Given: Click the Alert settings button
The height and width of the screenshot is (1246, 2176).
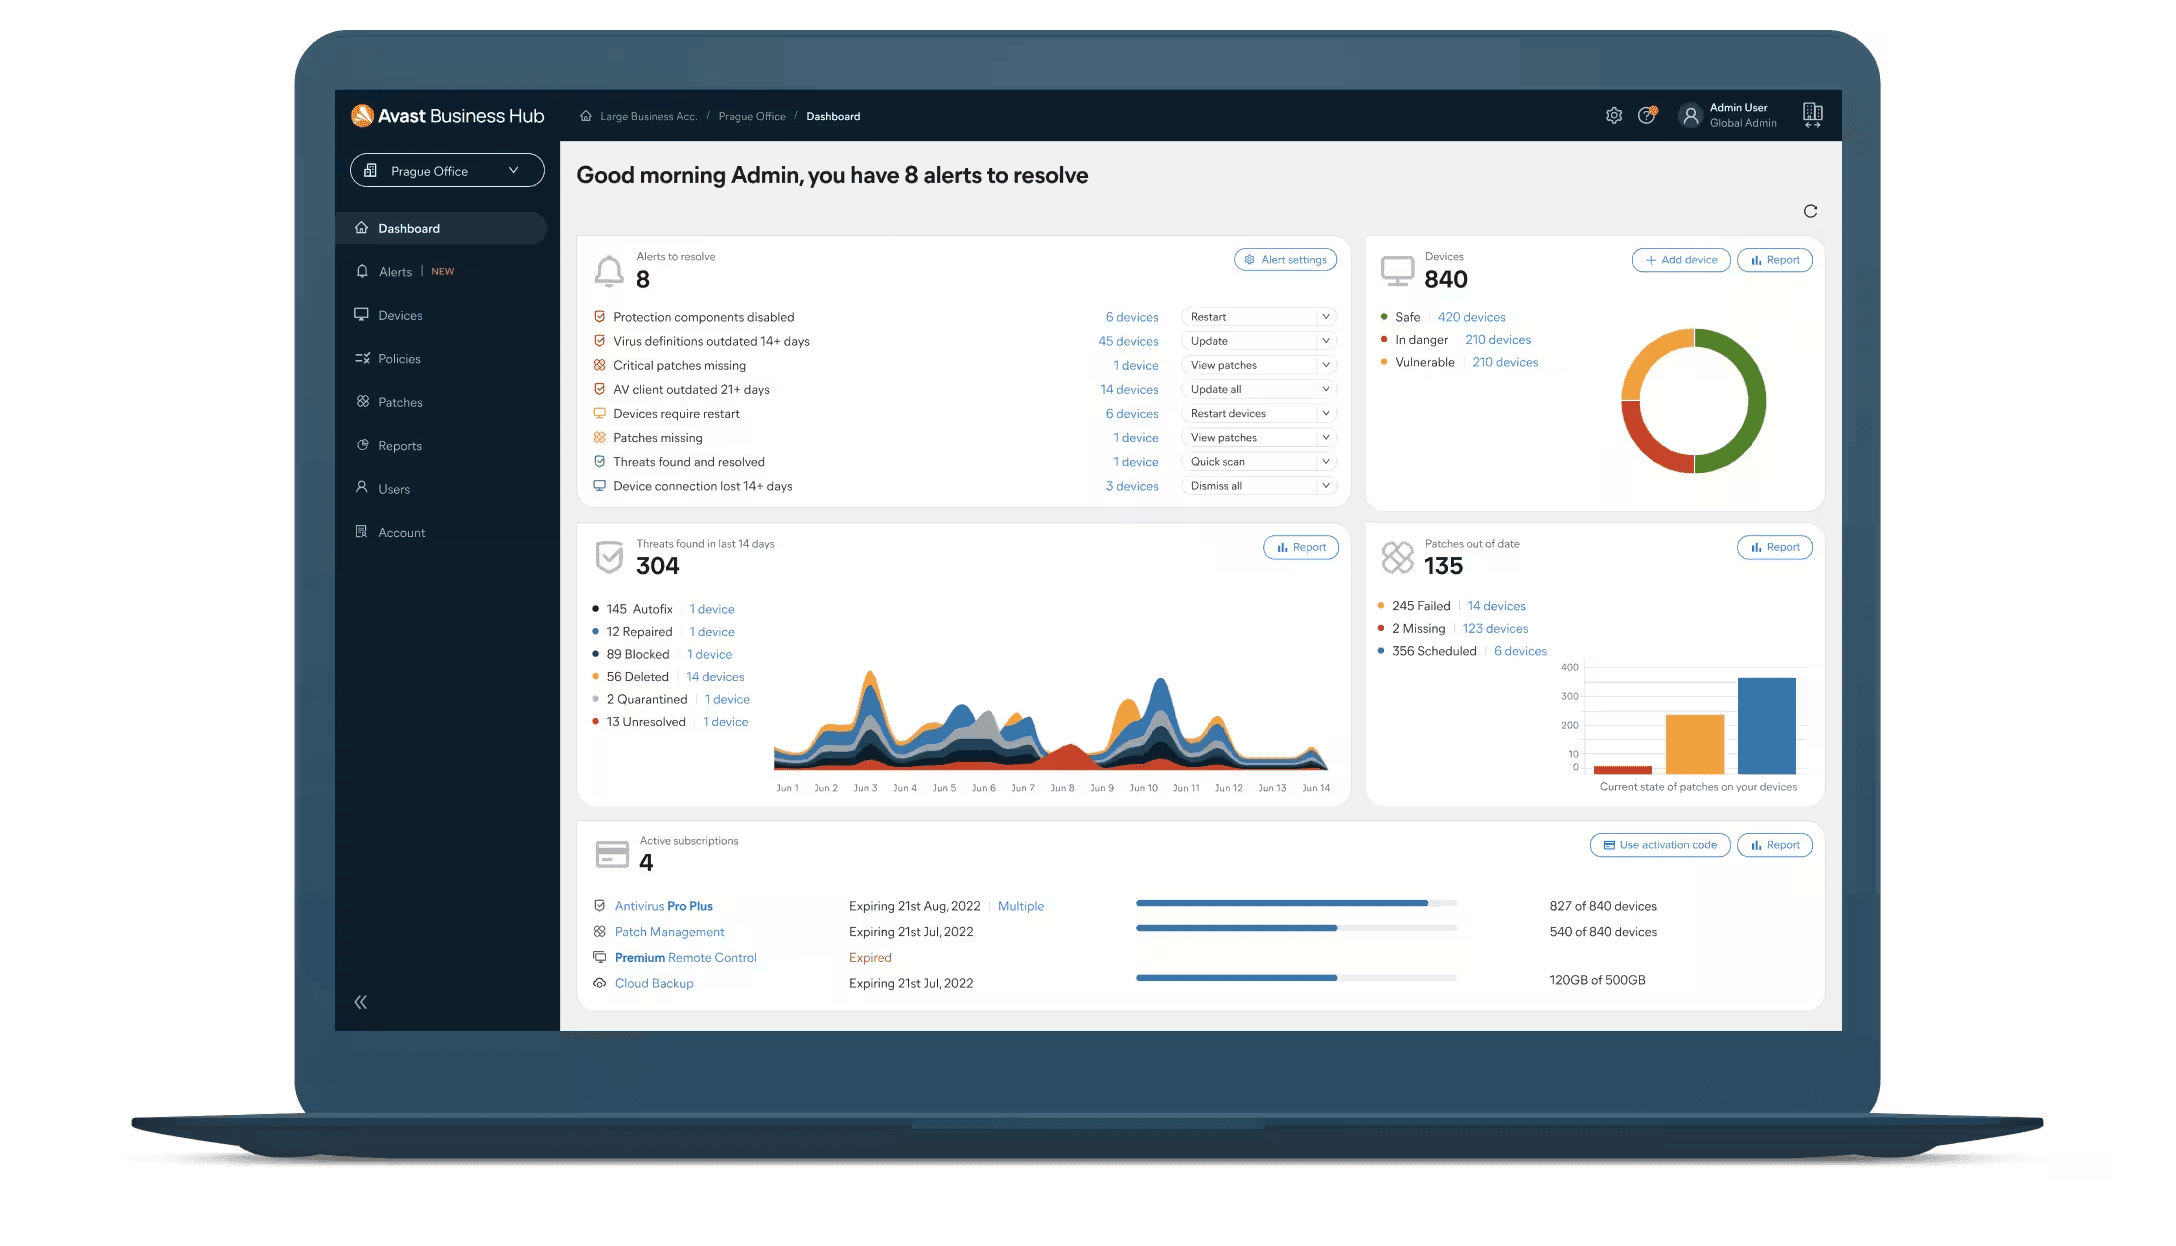Looking at the screenshot, I should 1285,259.
